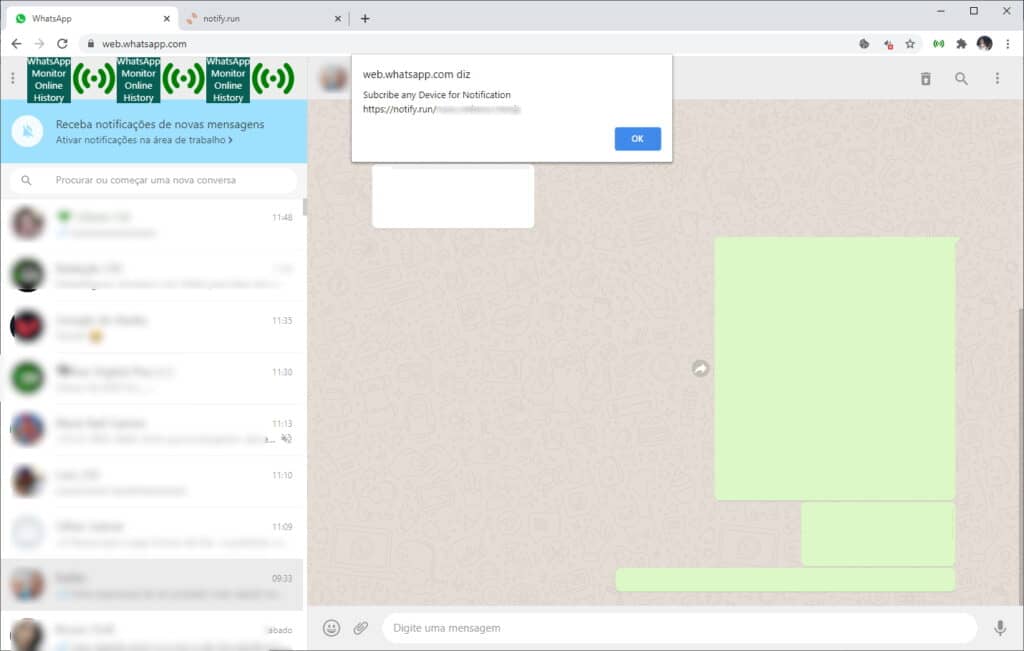Click the muted notification bell icon

tap(27, 131)
